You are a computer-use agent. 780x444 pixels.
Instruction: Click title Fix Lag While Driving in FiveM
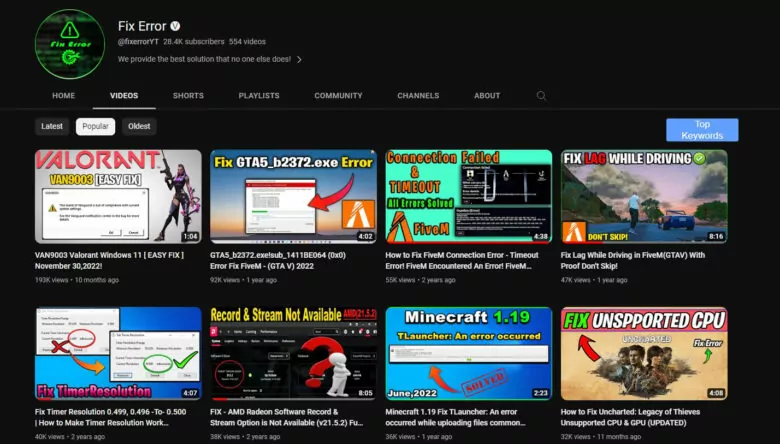[x=633, y=261]
